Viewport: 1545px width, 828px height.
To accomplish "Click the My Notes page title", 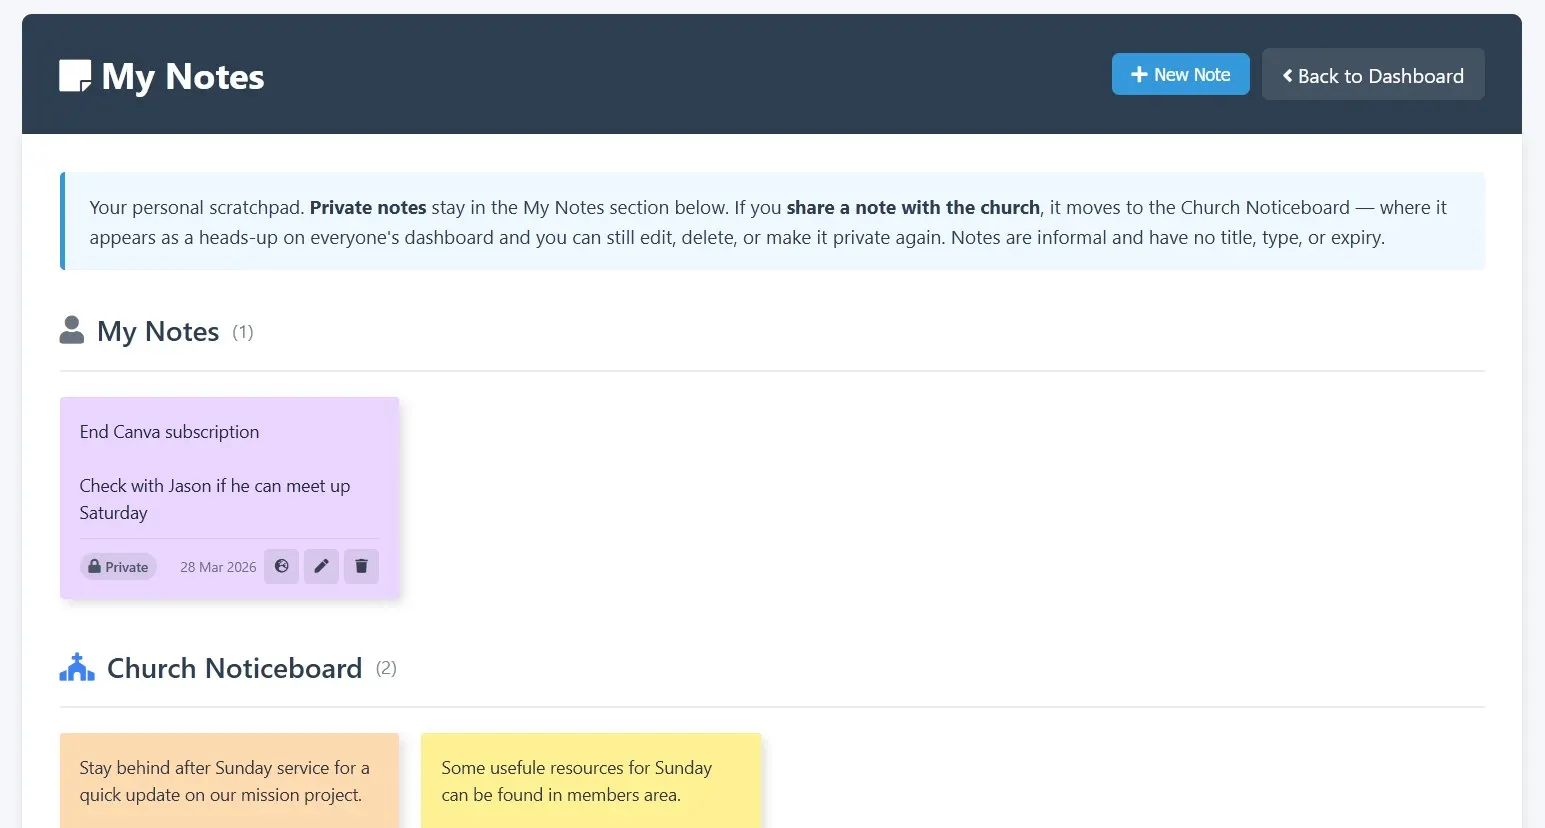I will 183,77.
